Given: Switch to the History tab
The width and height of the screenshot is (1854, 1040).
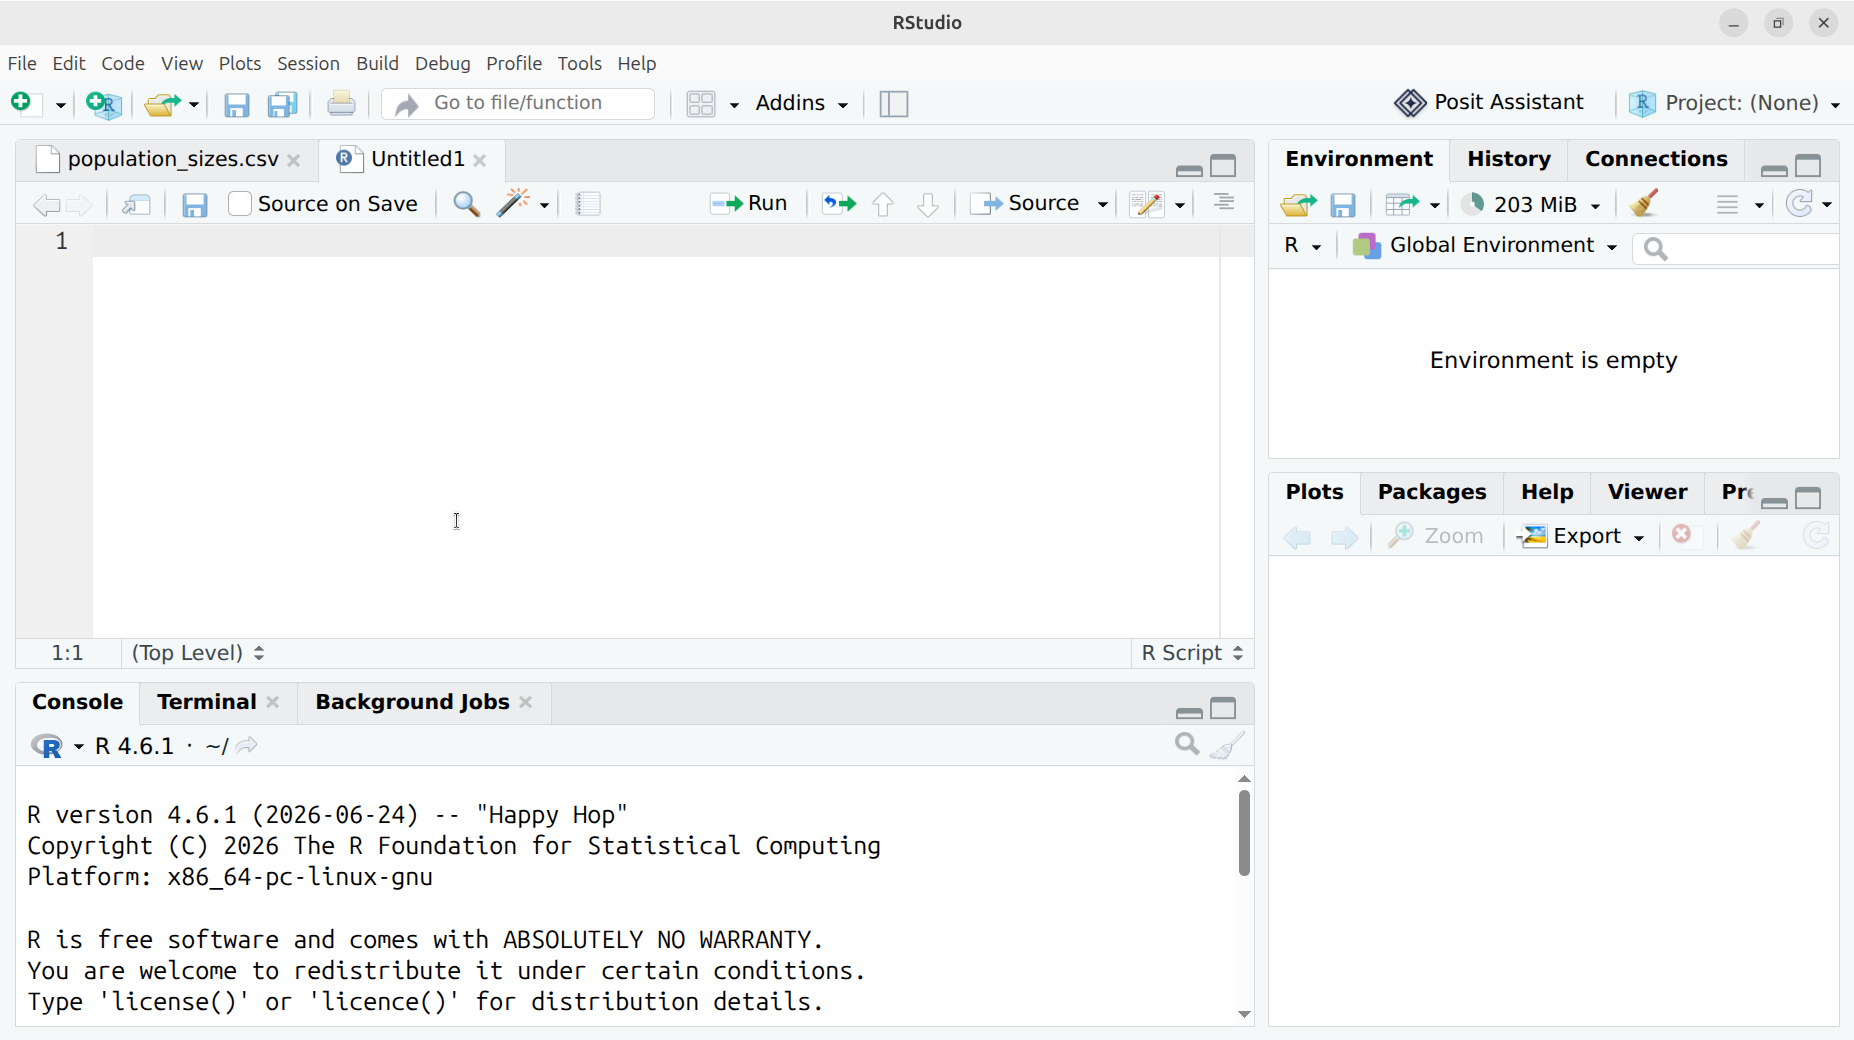Looking at the screenshot, I should point(1508,159).
